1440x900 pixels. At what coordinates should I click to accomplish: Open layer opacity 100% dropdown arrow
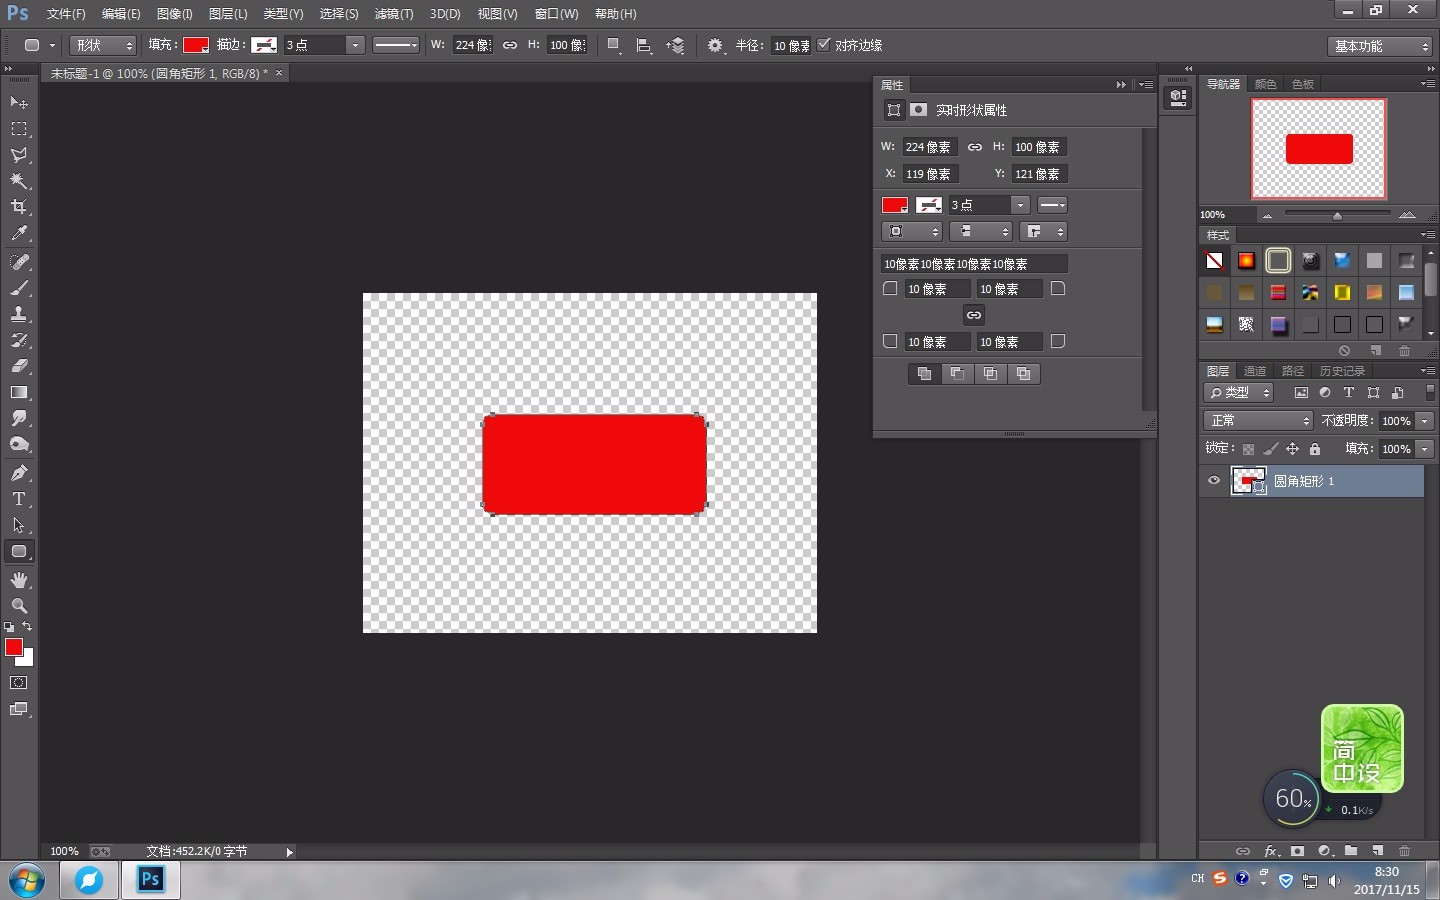point(1425,421)
